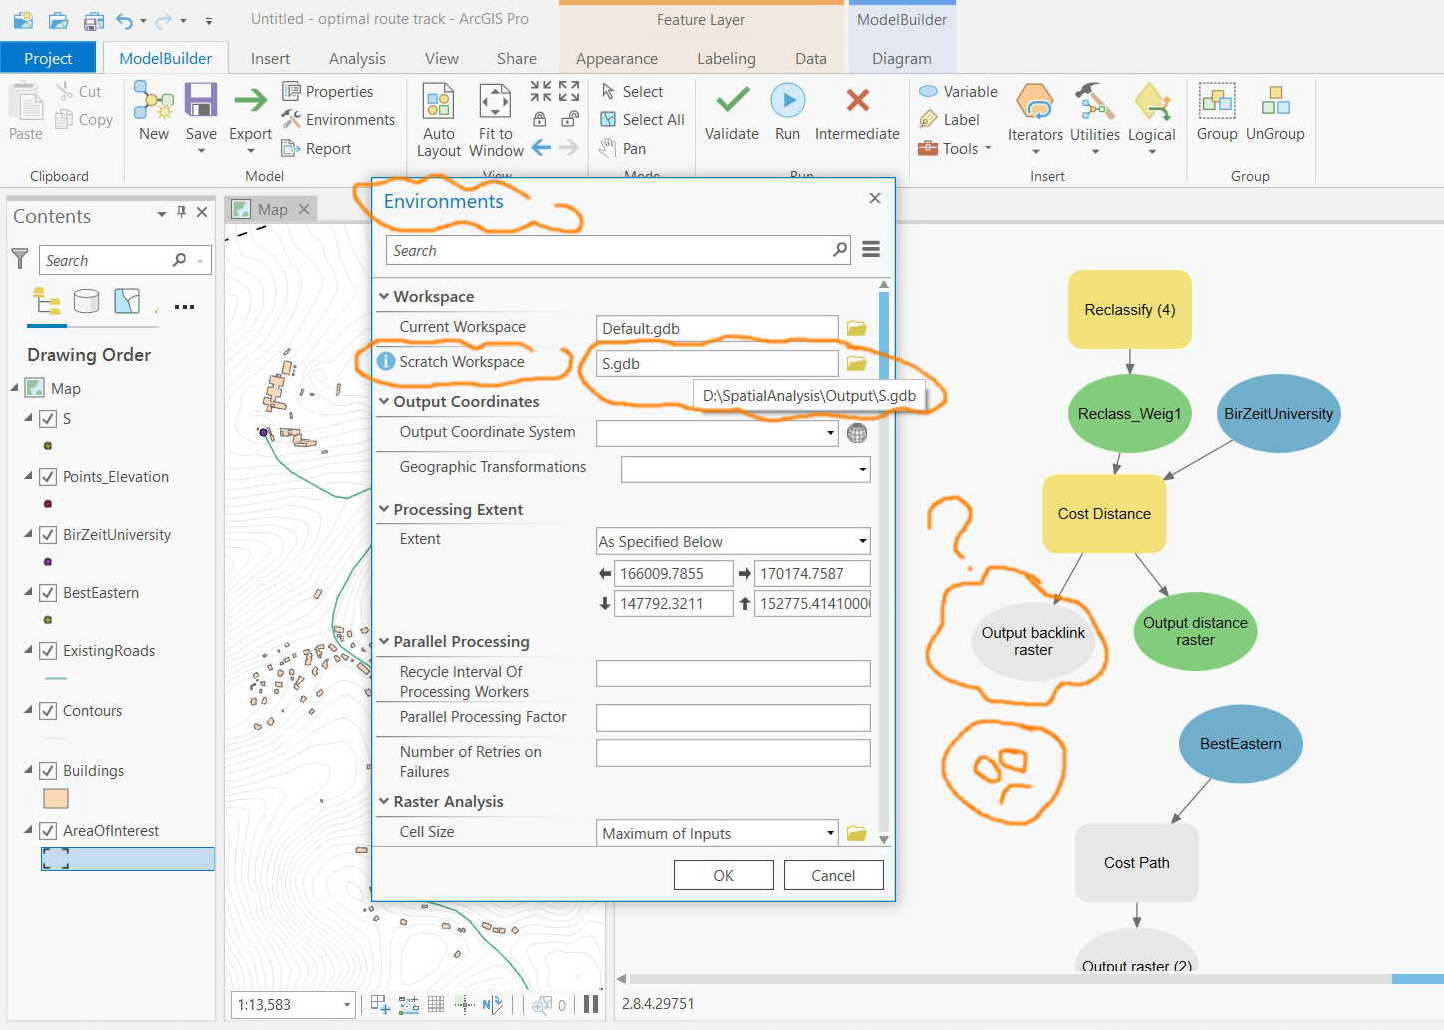The width and height of the screenshot is (1444, 1030).
Task: Open the Cell Size dropdown
Action: click(x=830, y=833)
